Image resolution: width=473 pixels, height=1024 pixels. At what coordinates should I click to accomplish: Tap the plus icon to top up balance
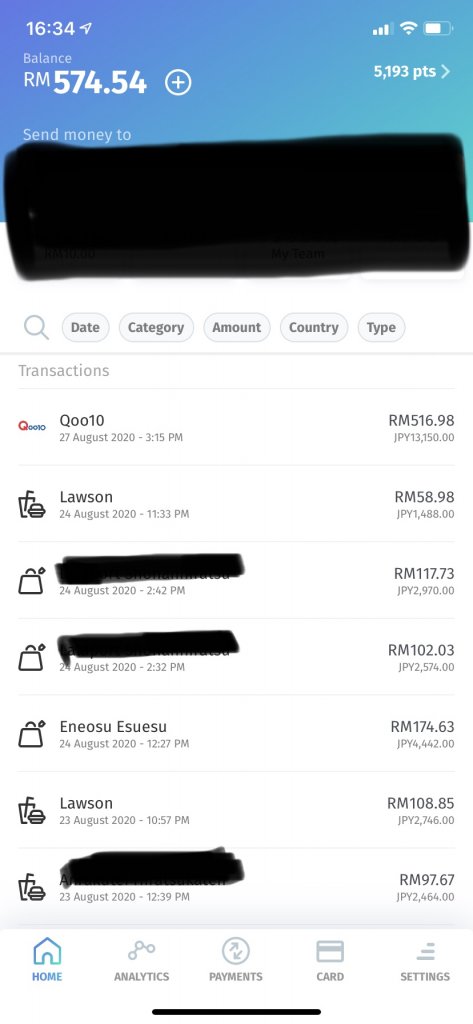tap(178, 83)
